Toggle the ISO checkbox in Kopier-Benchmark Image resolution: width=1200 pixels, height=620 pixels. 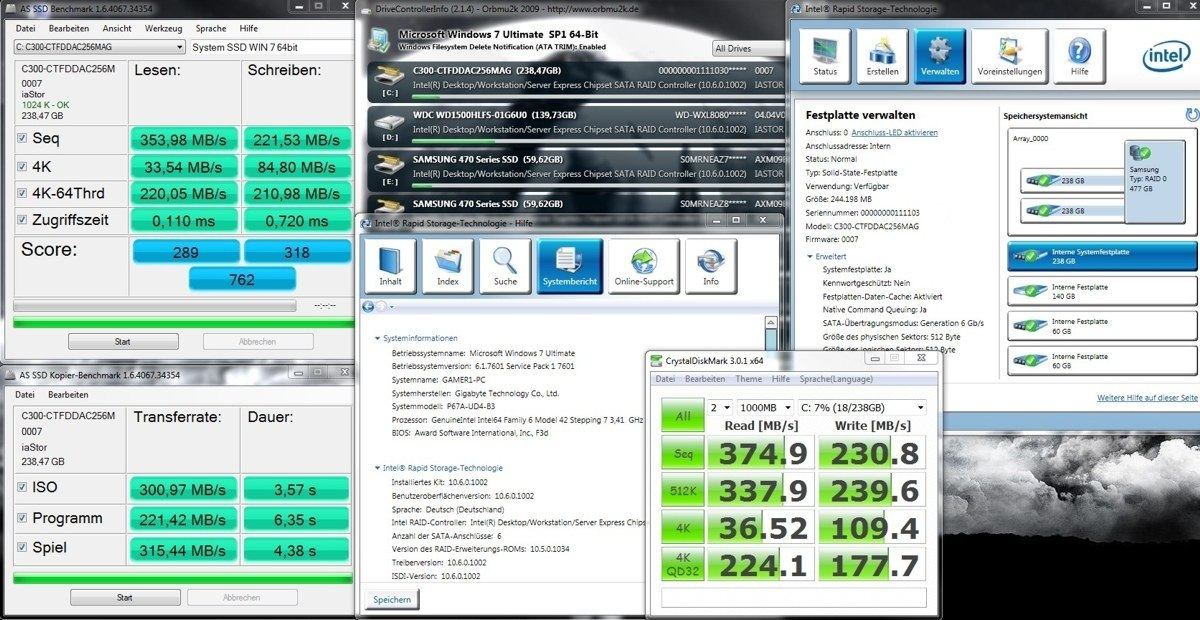(22, 487)
